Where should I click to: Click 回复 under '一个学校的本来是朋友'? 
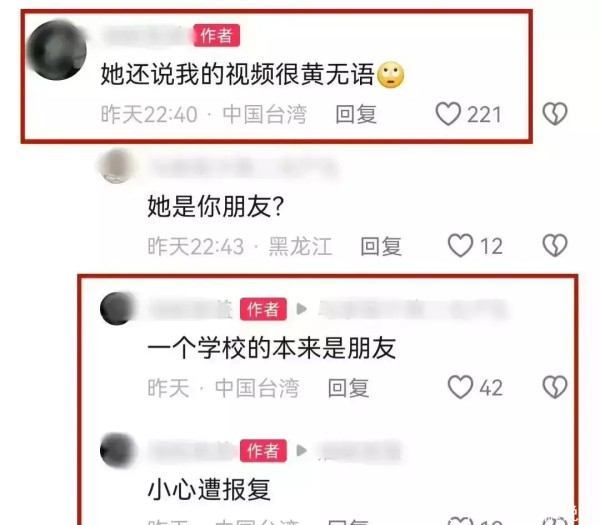click(x=348, y=388)
